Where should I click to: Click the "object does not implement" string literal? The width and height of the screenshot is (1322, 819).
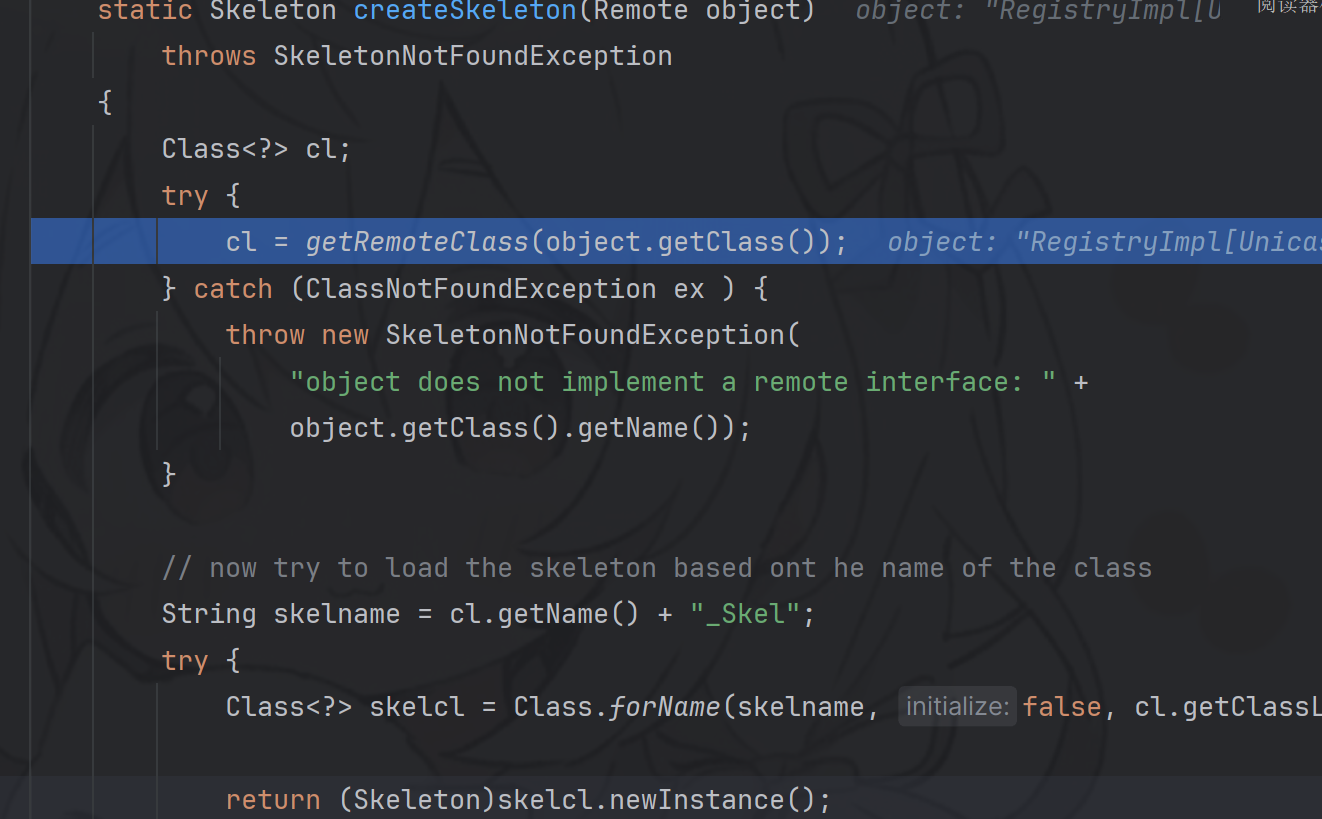(672, 382)
